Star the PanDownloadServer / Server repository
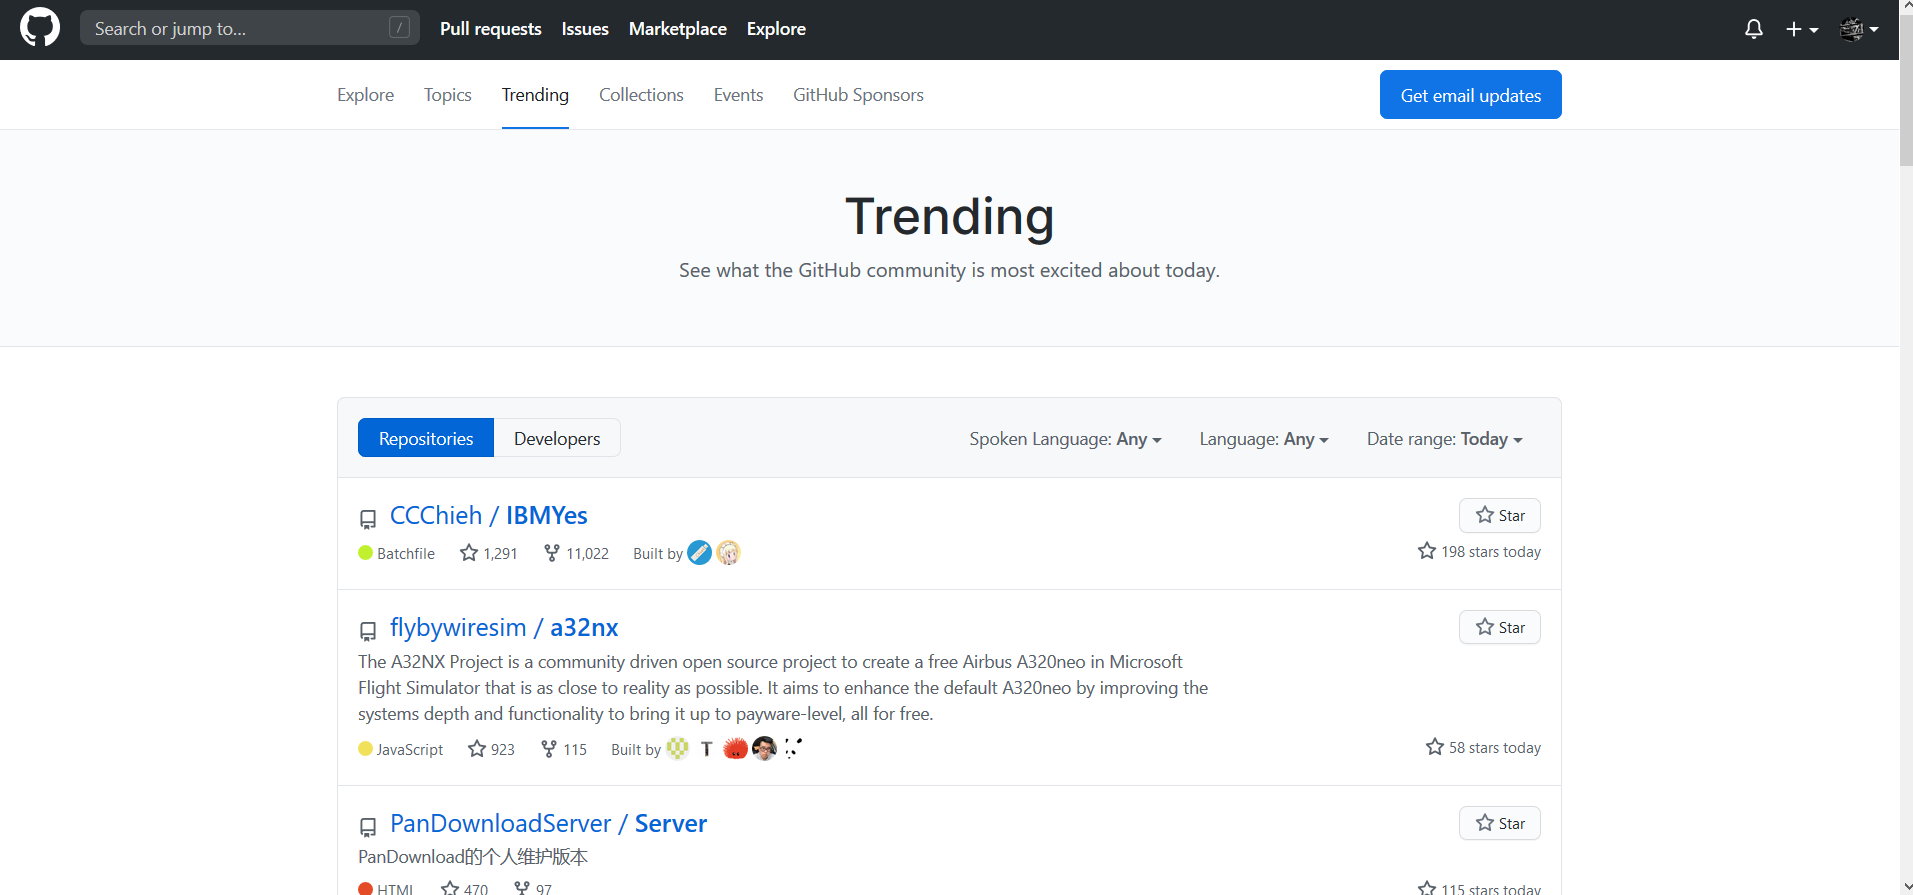 coord(1500,823)
